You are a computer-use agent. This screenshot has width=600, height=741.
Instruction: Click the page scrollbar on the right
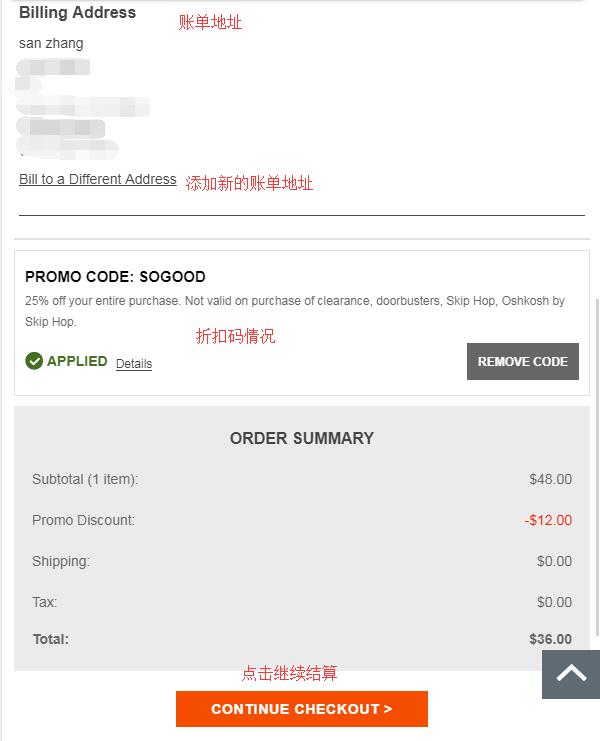click(x=597, y=468)
